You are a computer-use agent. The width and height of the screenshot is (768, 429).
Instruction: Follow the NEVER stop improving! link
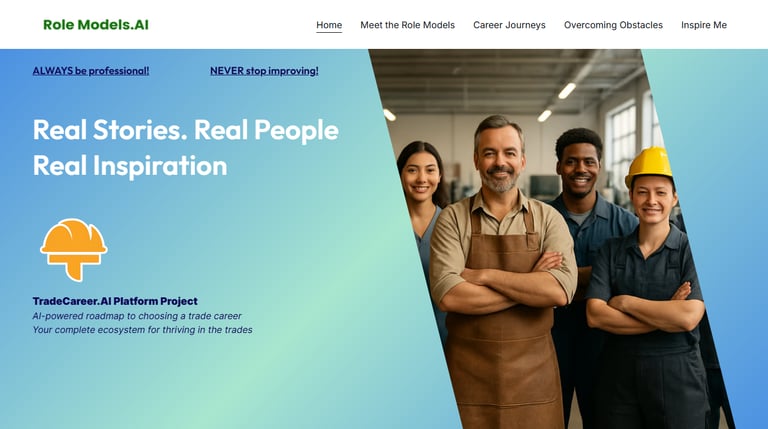click(x=264, y=71)
